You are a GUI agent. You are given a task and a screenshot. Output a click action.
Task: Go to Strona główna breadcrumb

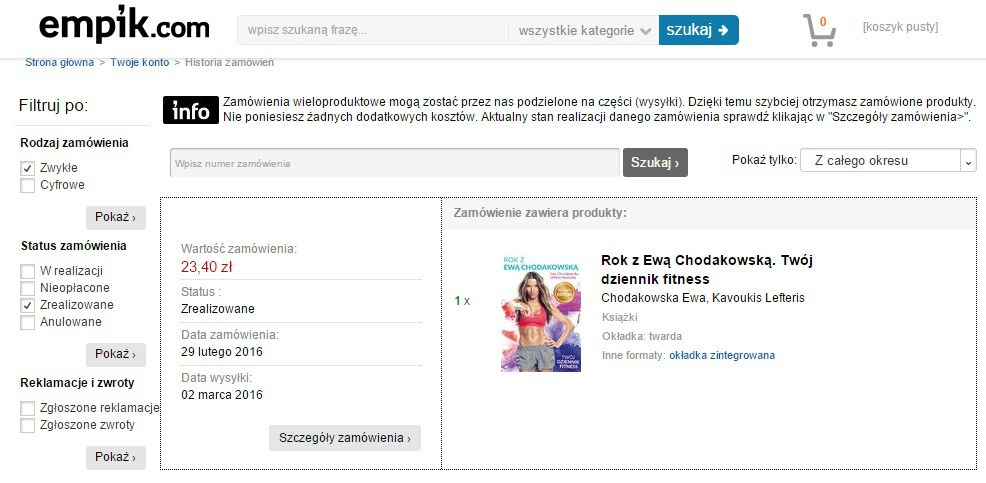tap(59, 62)
